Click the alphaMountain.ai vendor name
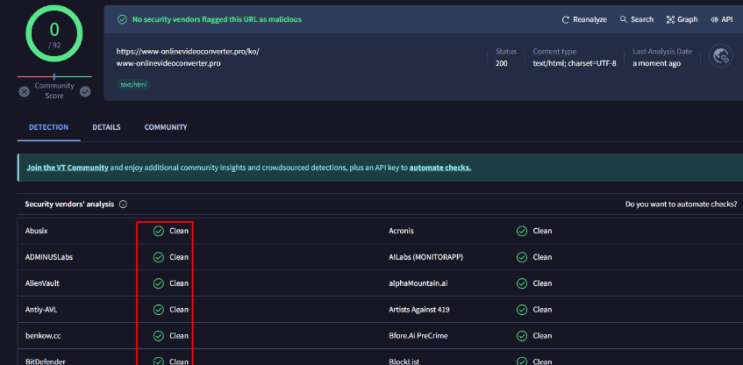 [x=418, y=283]
